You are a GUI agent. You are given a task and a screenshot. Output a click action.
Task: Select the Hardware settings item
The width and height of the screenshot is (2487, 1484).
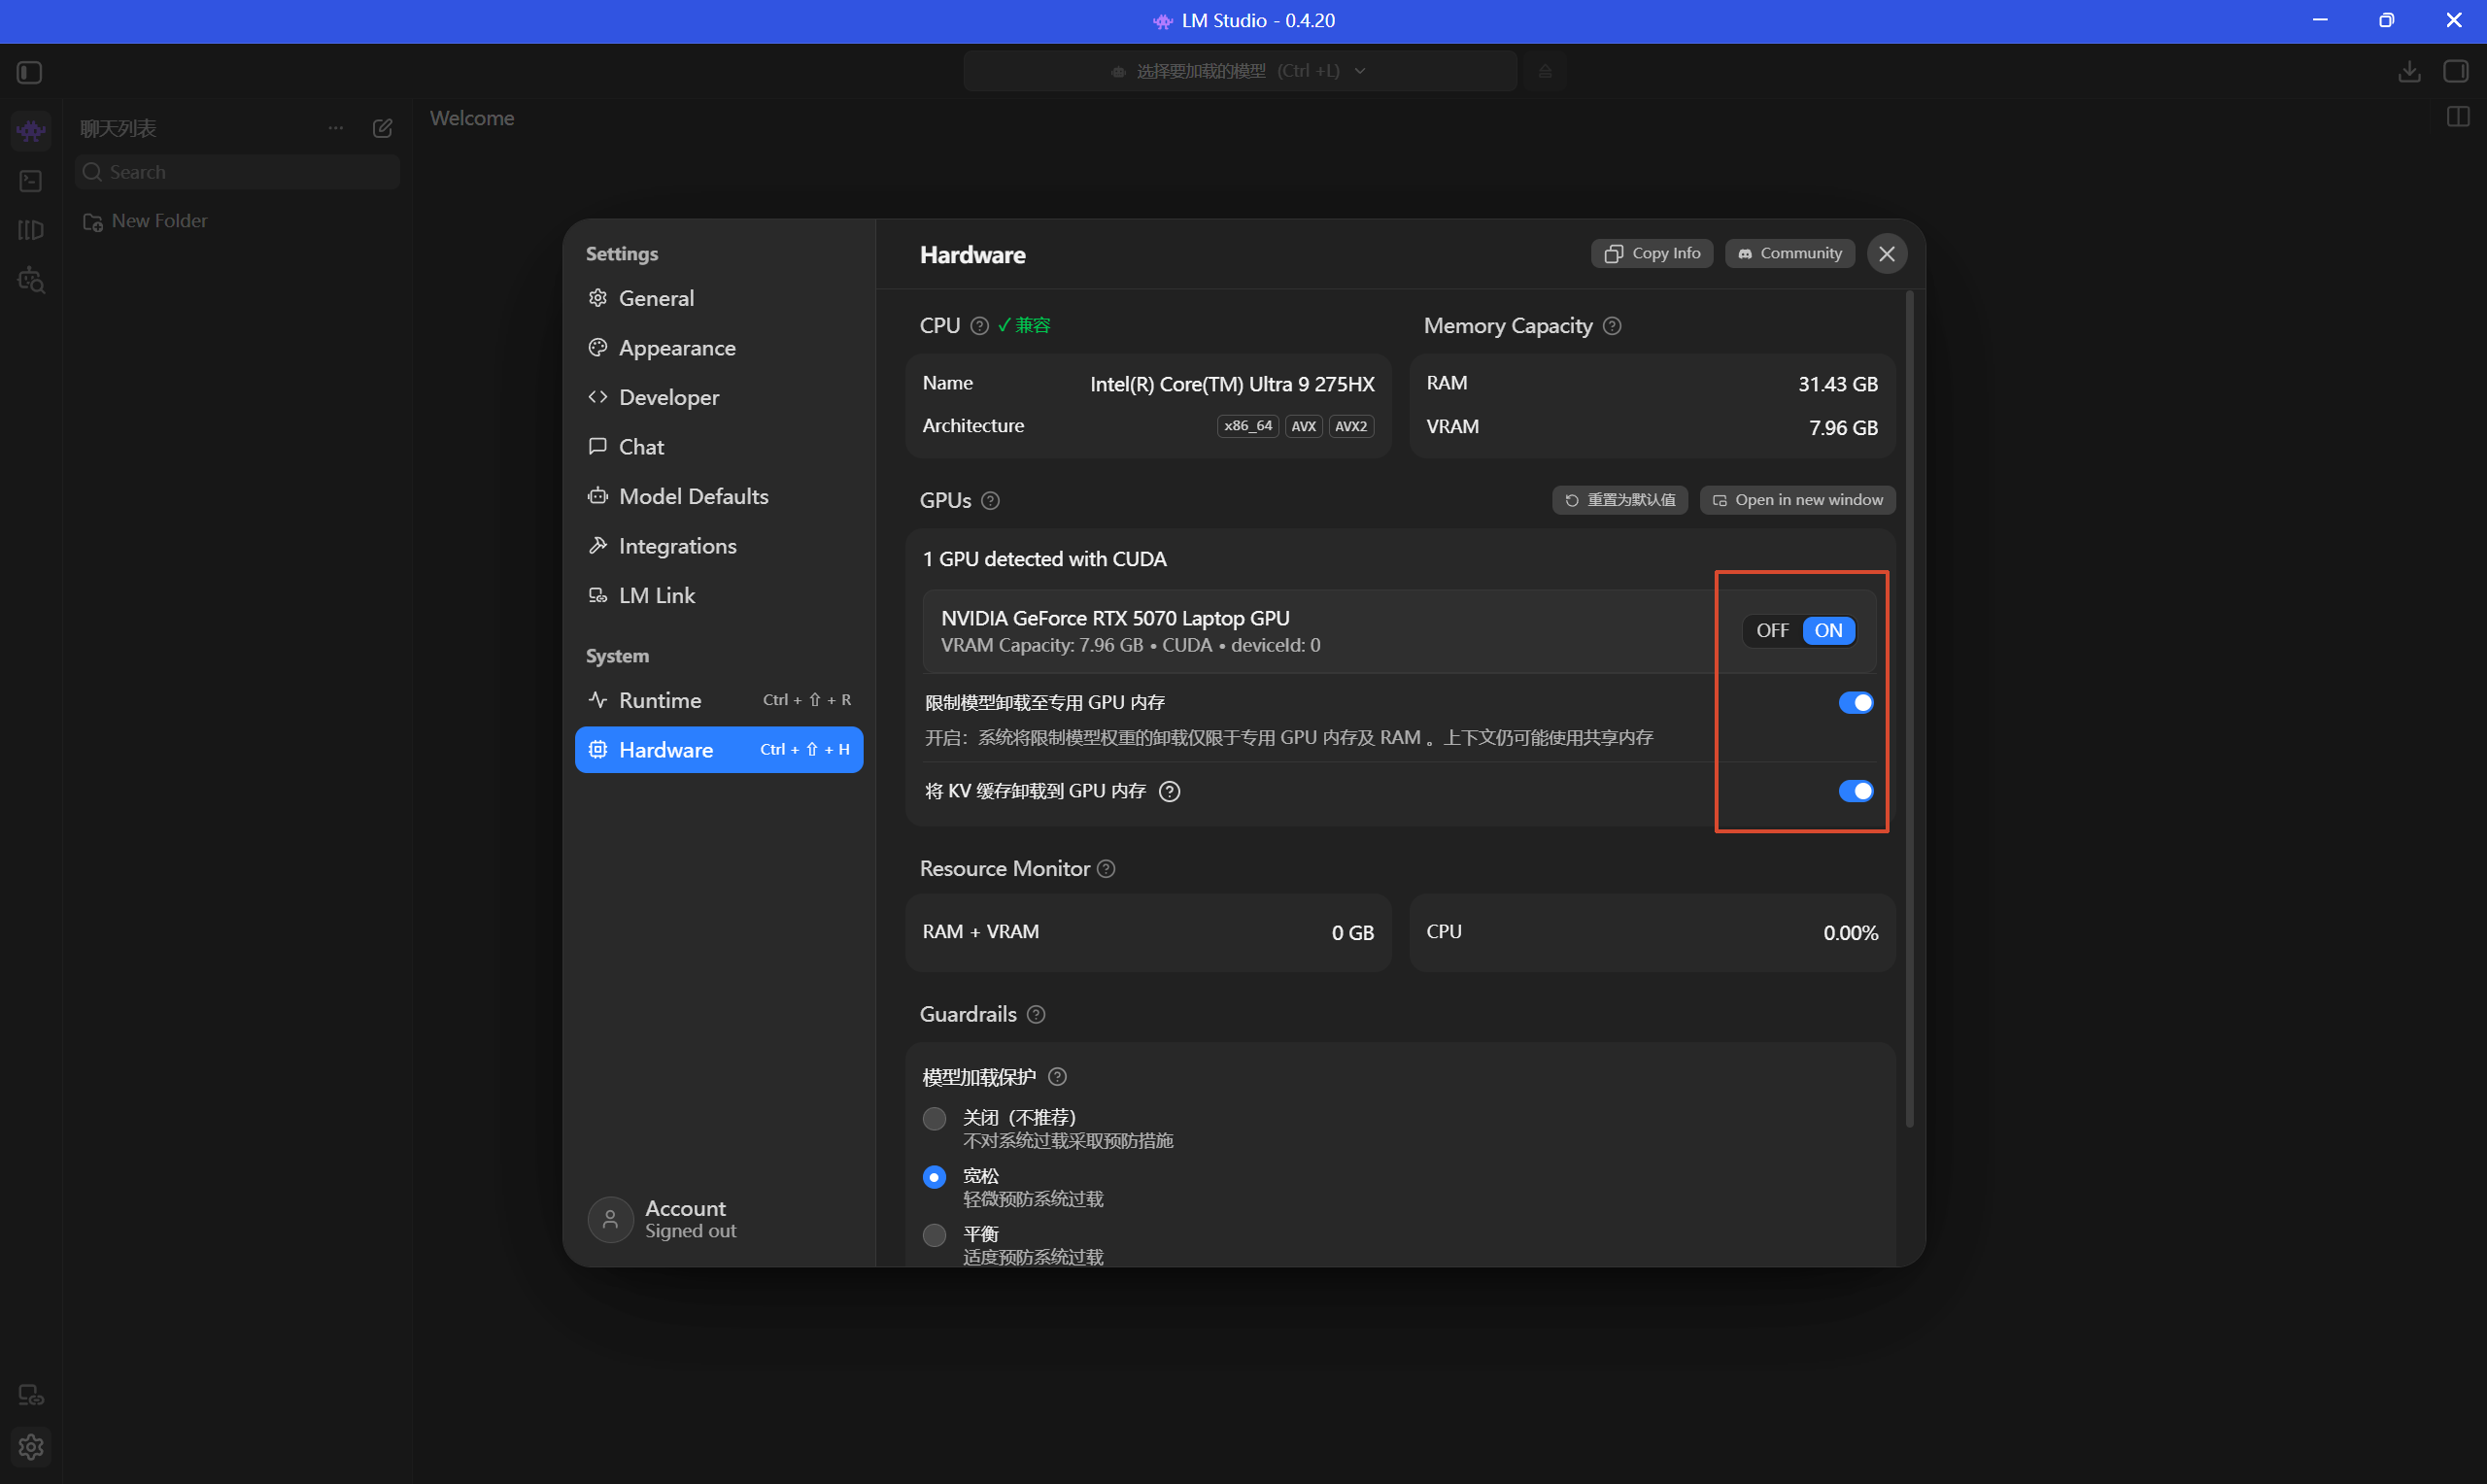coord(719,750)
